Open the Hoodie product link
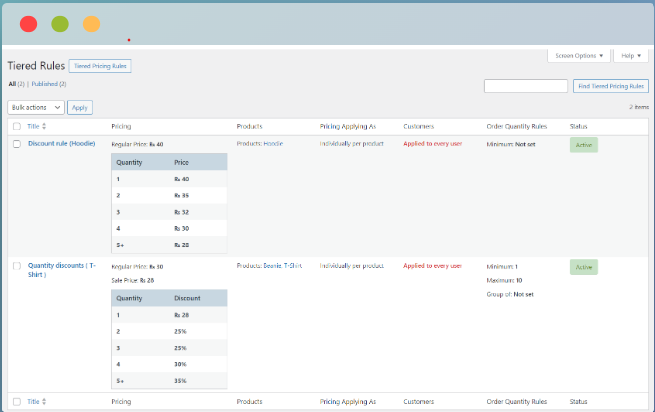The image size is (655, 412). [273, 143]
